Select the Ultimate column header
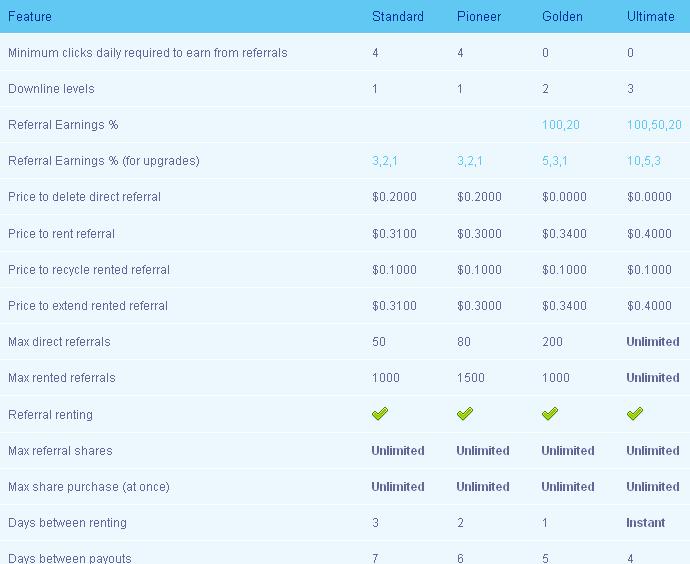Image resolution: width=690 pixels, height=564 pixels. (x=650, y=17)
